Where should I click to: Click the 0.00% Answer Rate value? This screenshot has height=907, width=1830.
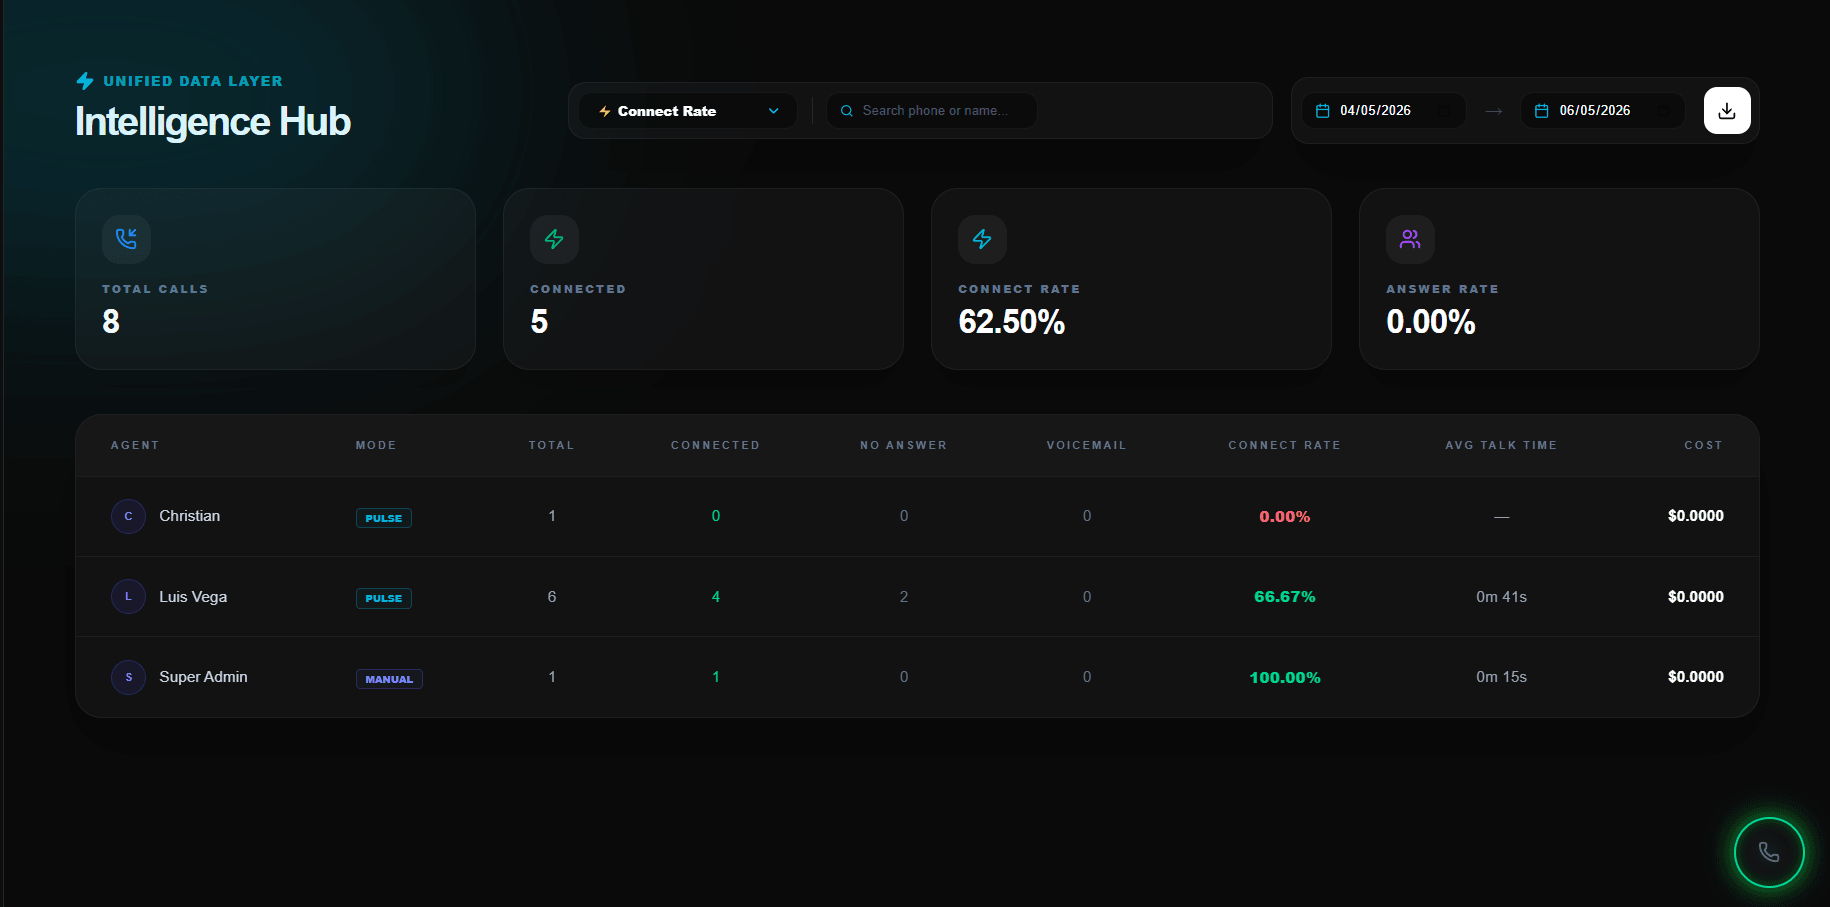1431,322
